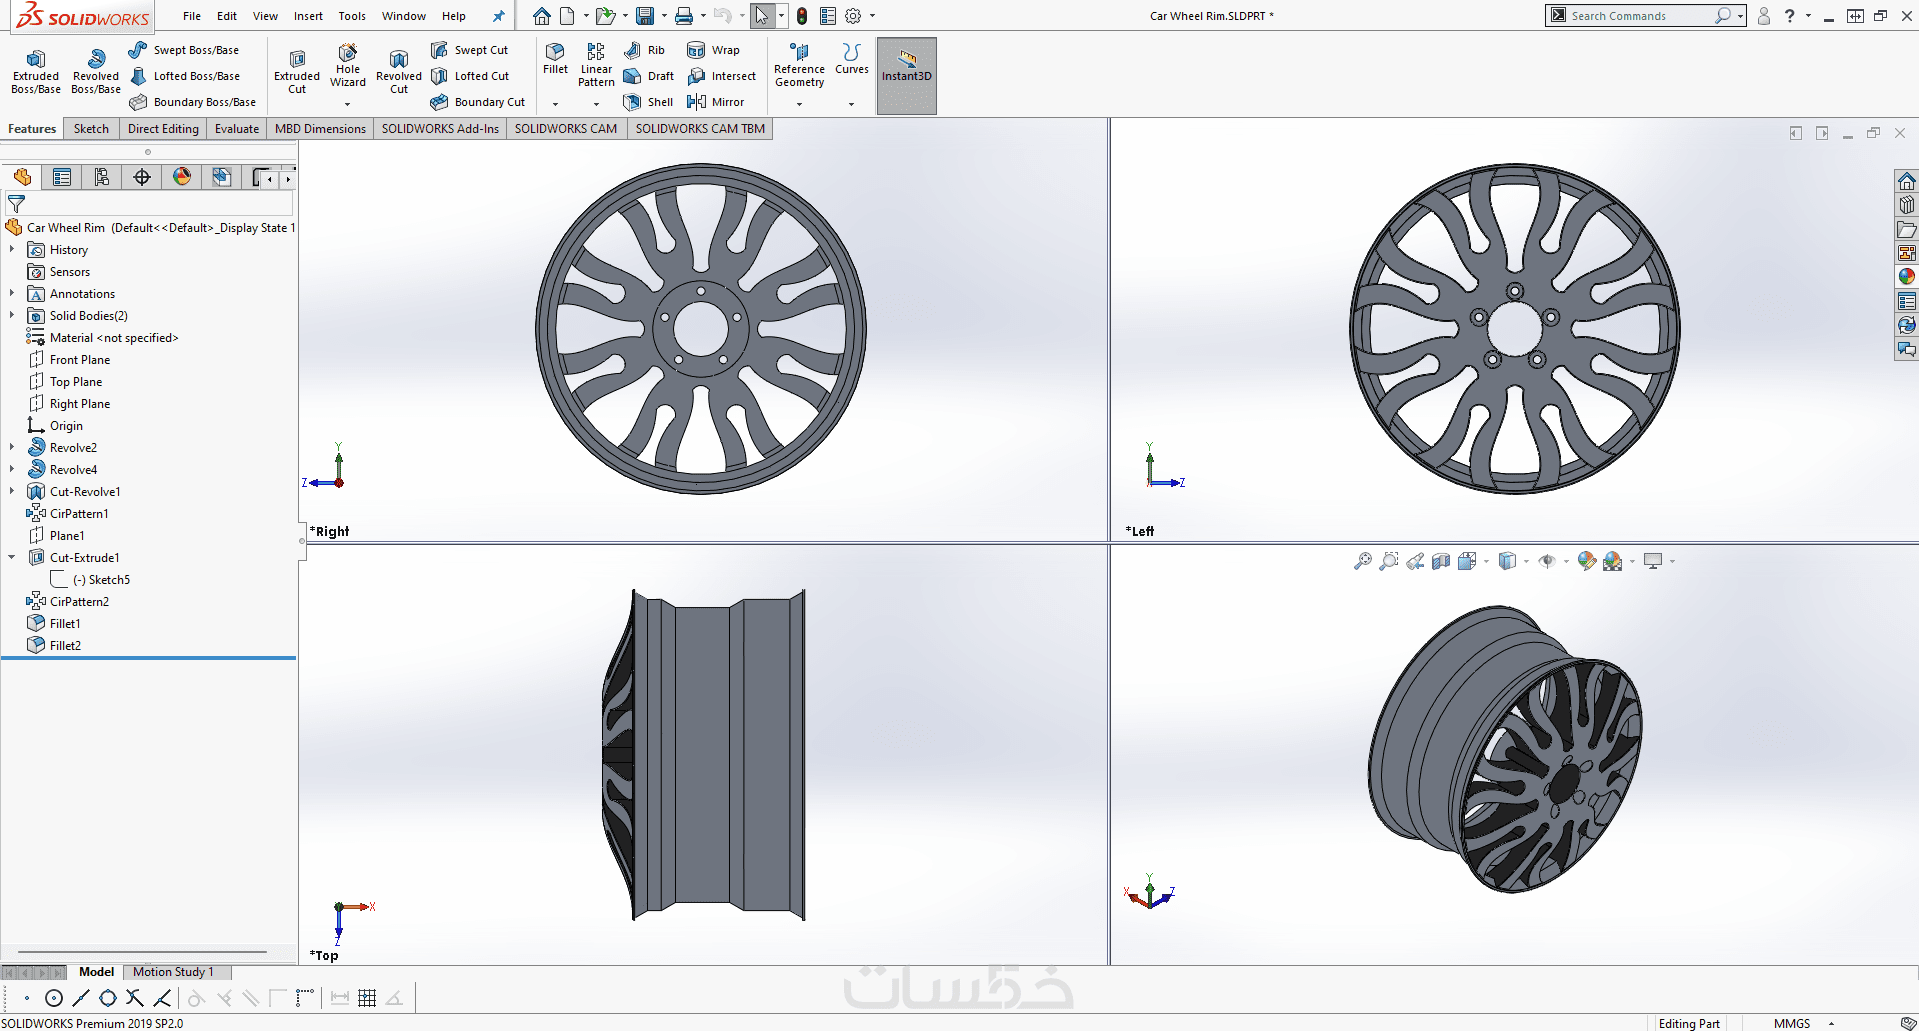Open the Insert menu
Viewport: 1919px width, 1031px height.
point(308,16)
